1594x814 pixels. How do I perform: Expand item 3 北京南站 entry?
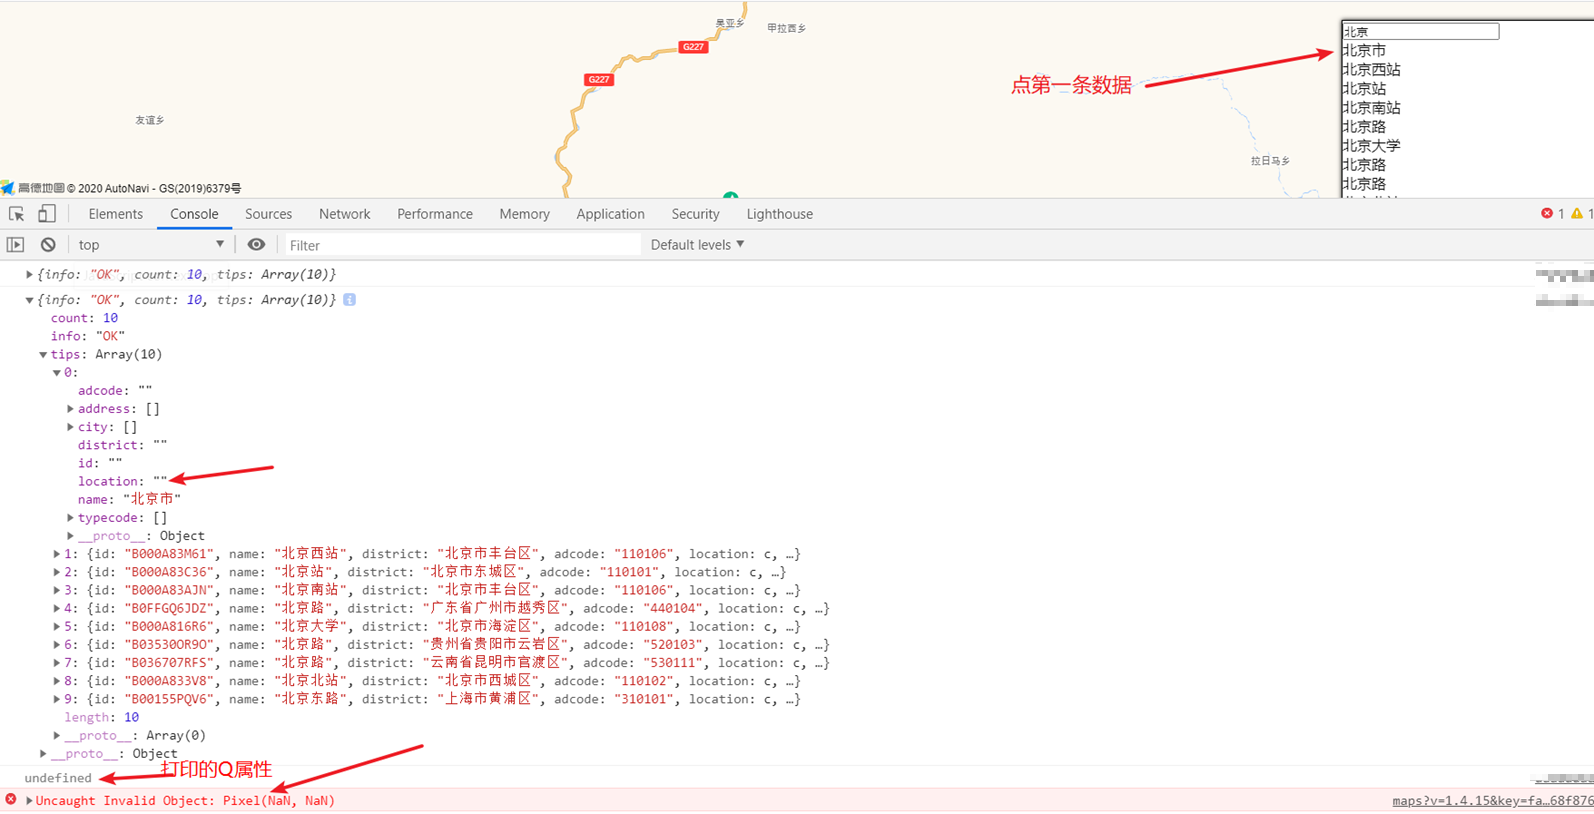[57, 590]
